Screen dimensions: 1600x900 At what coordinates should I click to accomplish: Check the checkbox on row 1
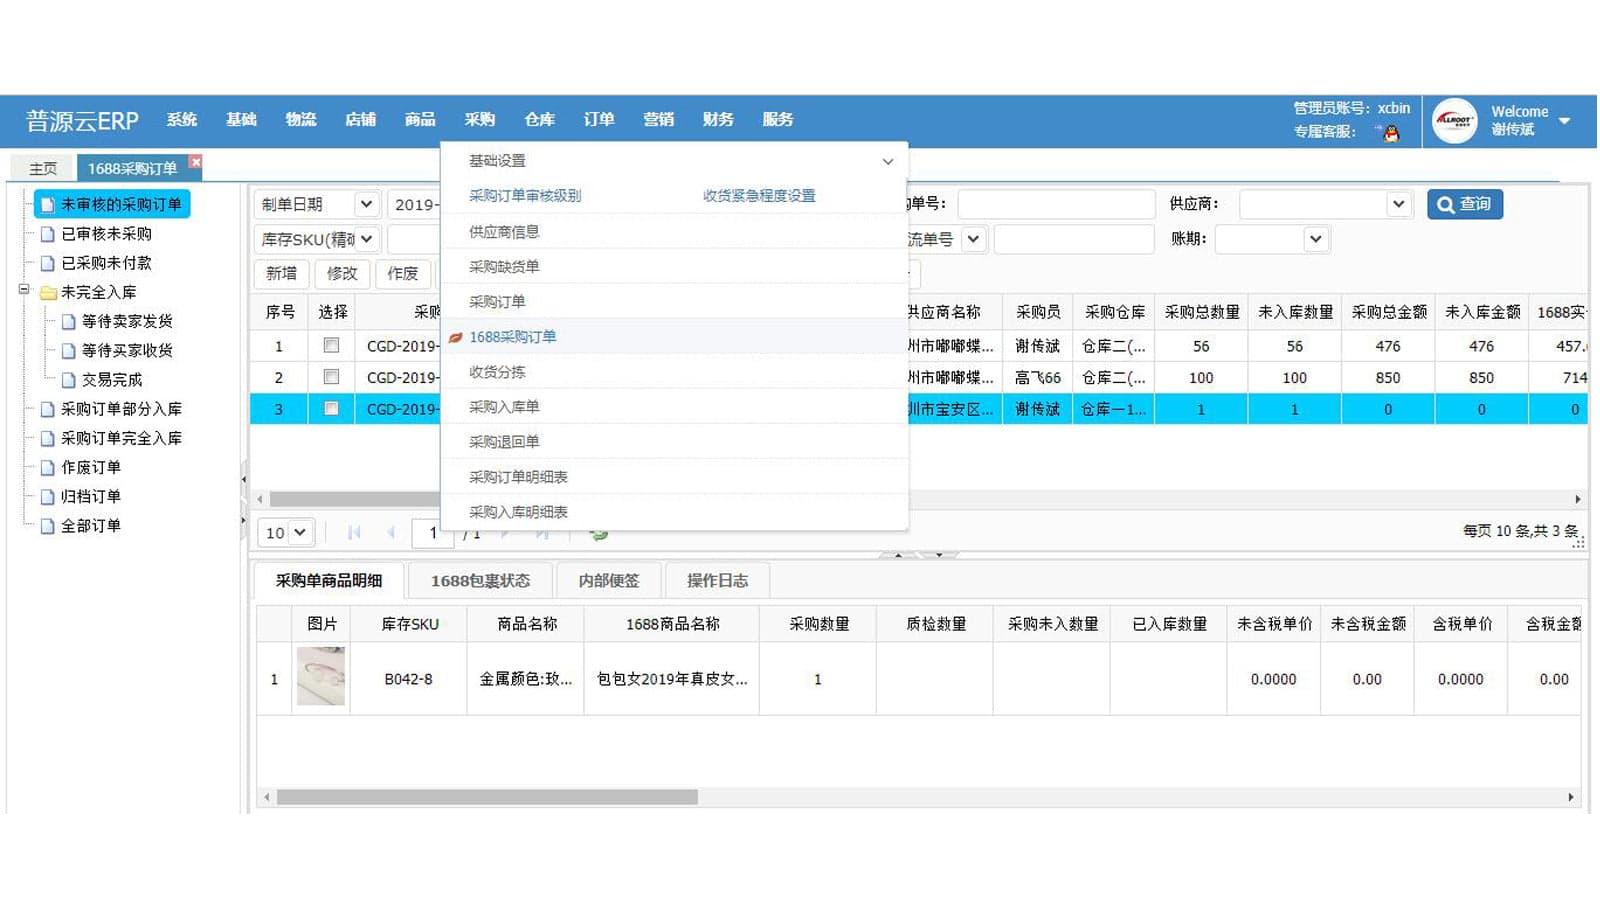[331, 345]
